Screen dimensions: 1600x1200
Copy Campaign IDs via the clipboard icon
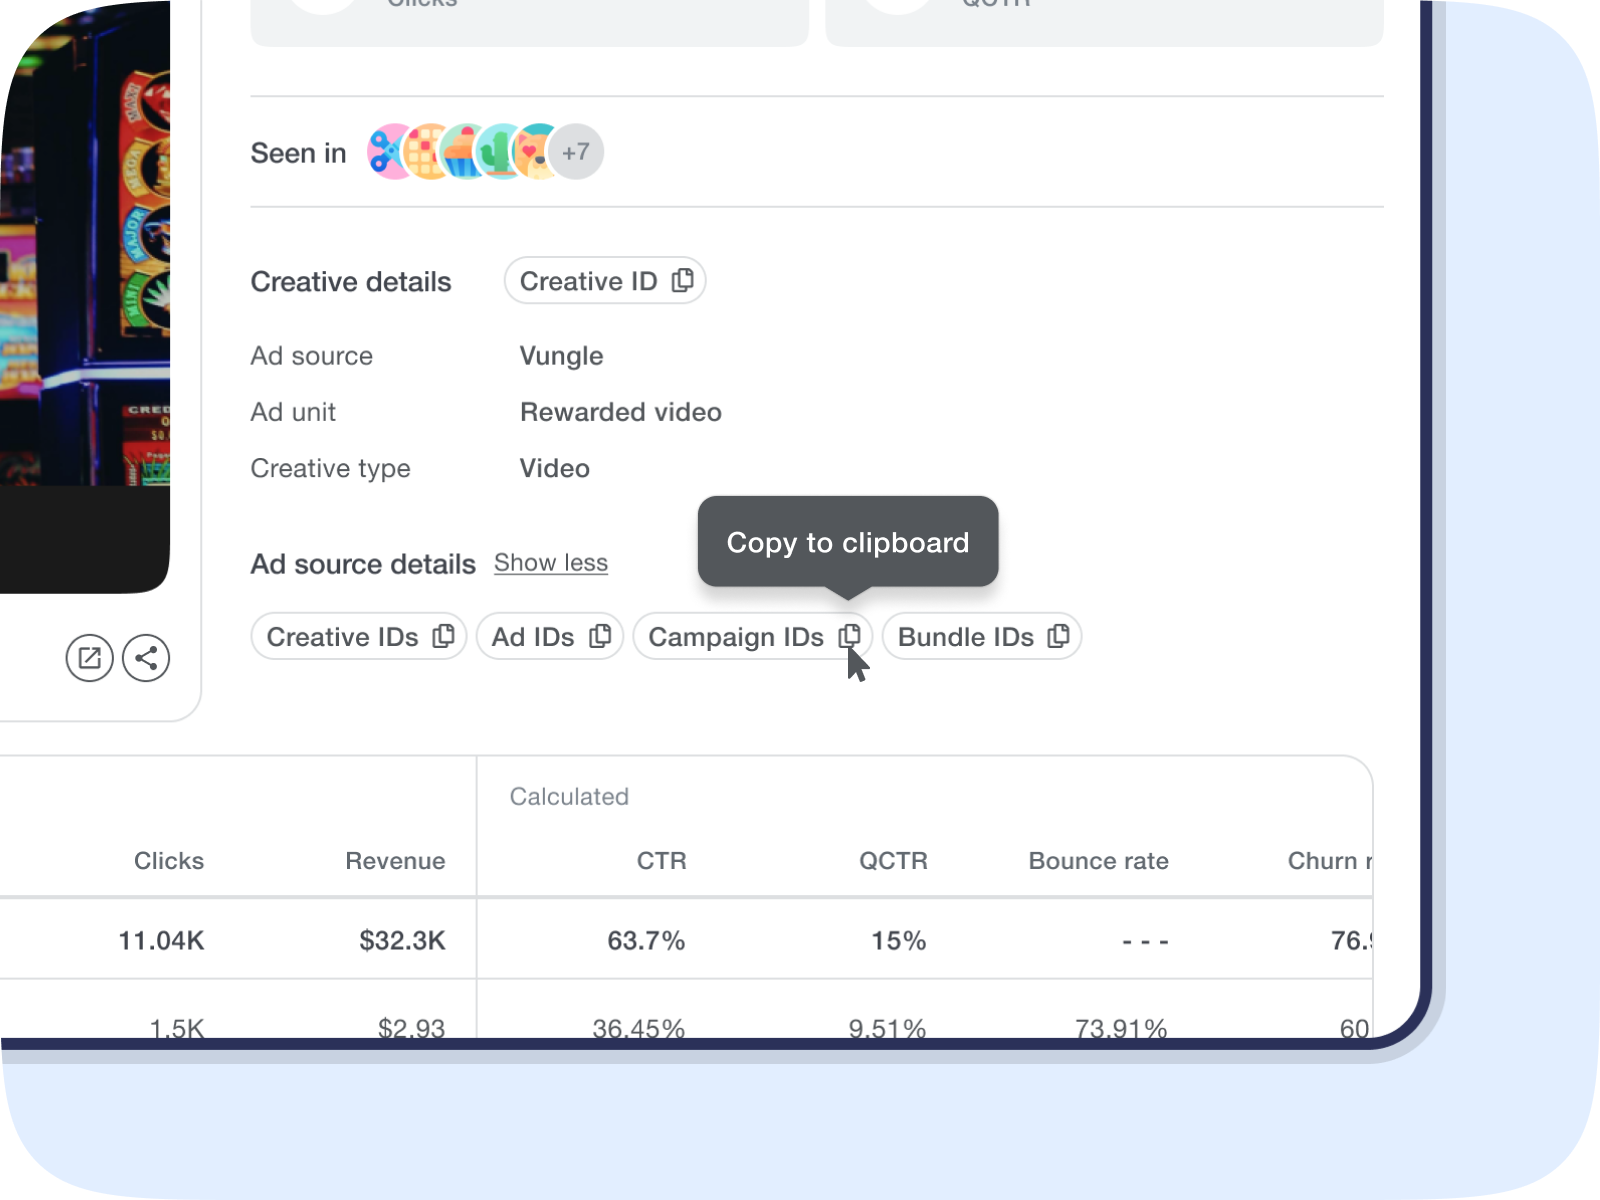coord(849,636)
